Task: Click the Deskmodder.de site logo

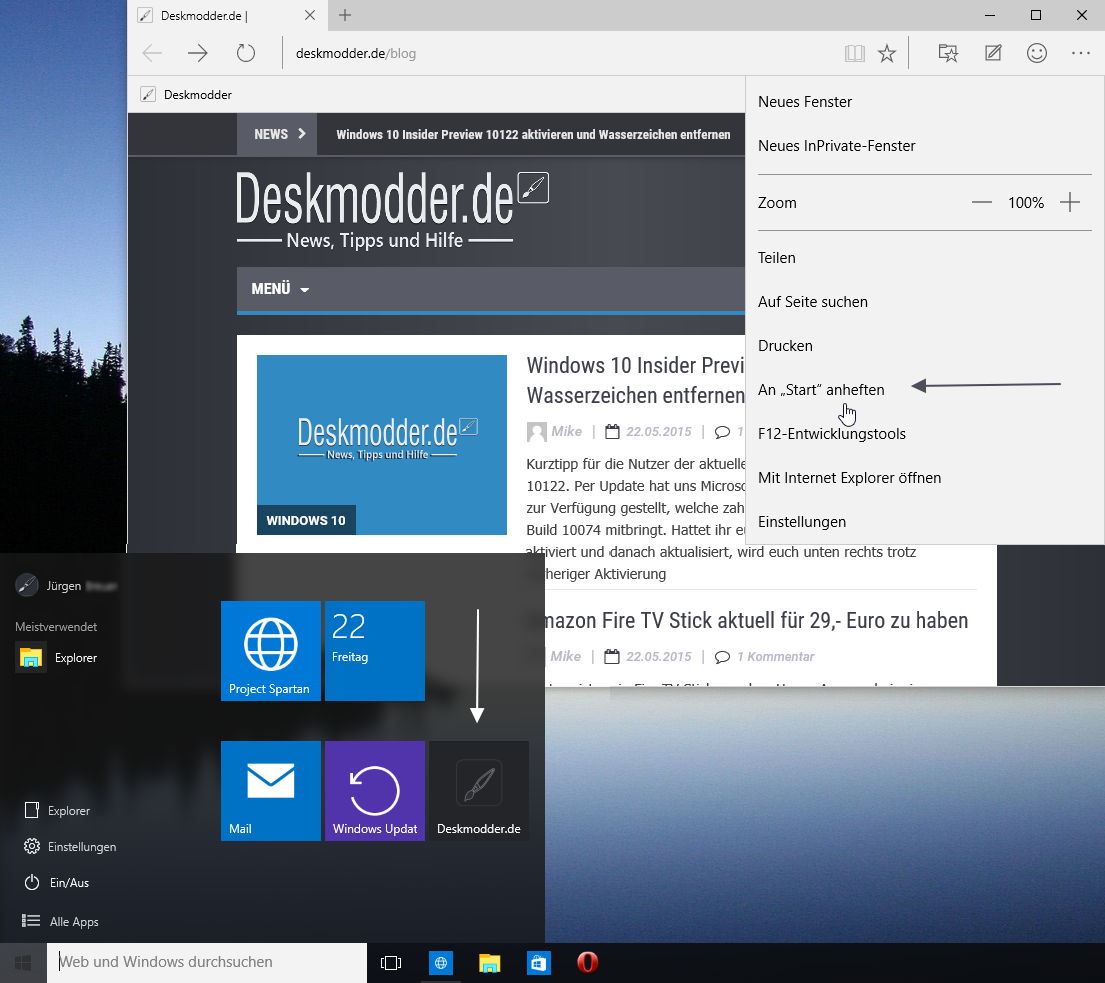Action: tap(392, 209)
